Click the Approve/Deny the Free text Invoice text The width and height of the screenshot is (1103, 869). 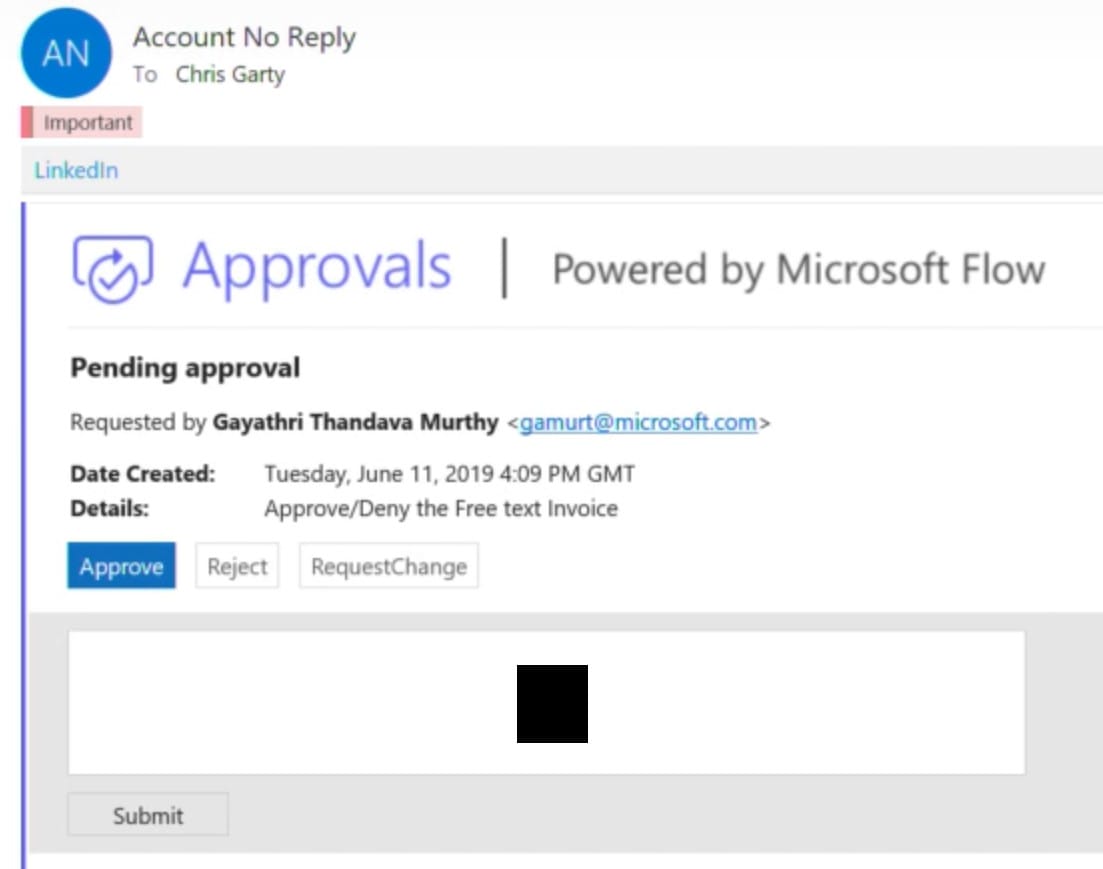coord(440,508)
